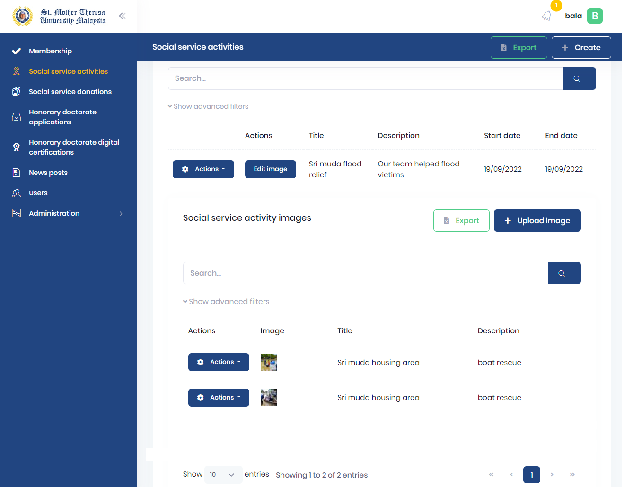Open Actions dropdown for first image row

[x=218, y=362]
